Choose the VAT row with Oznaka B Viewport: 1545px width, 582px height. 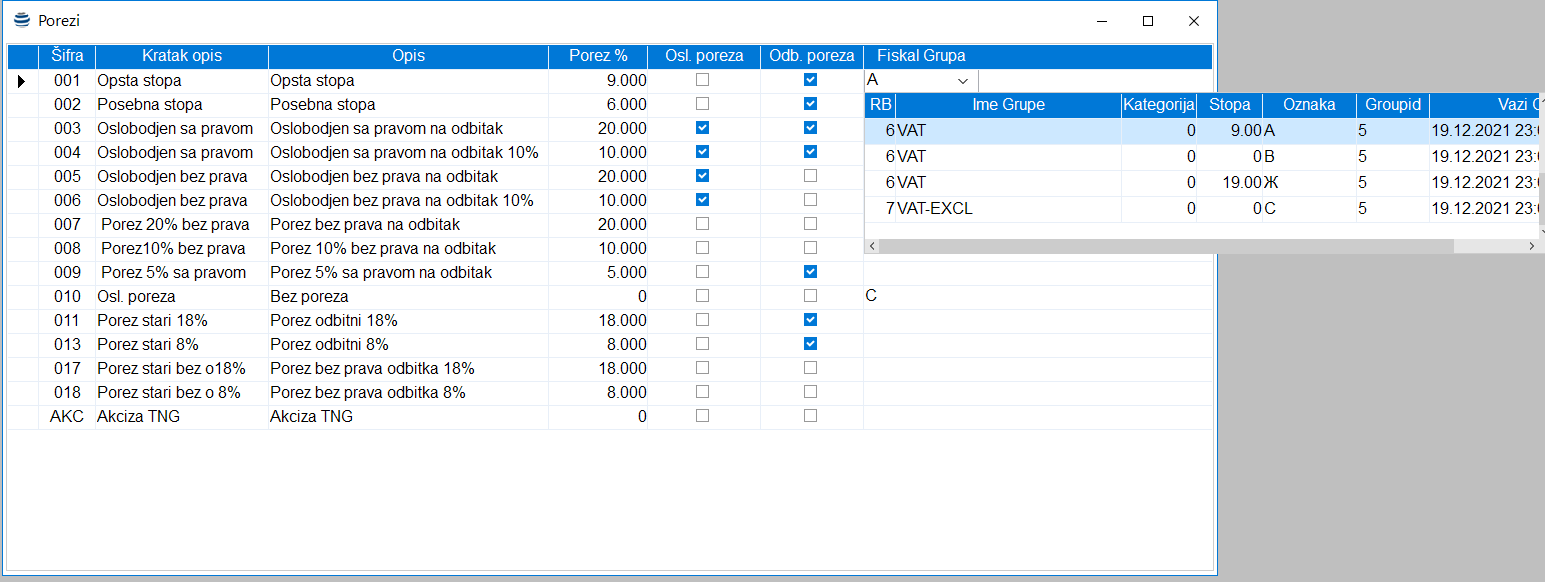tap(1008, 157)
